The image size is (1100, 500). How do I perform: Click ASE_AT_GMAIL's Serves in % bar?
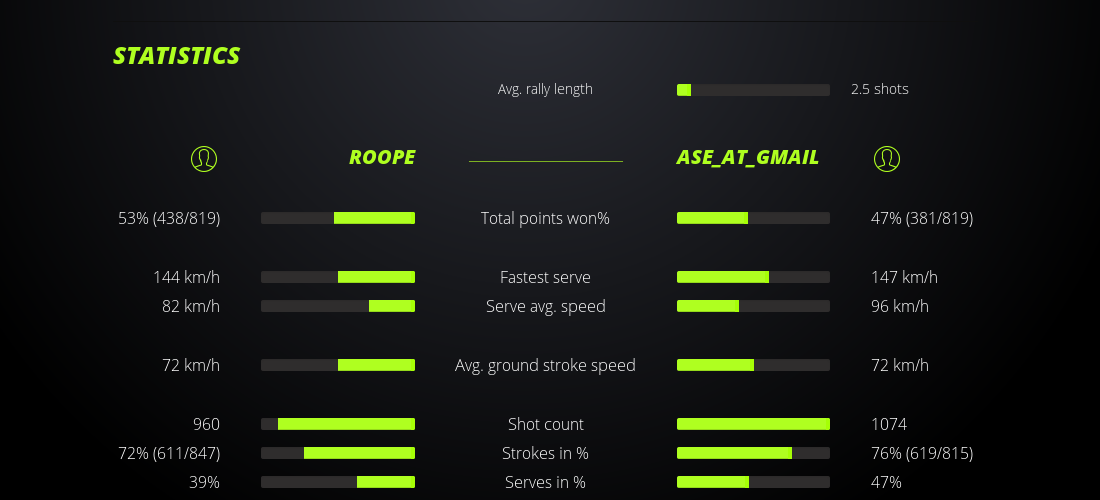753,482
